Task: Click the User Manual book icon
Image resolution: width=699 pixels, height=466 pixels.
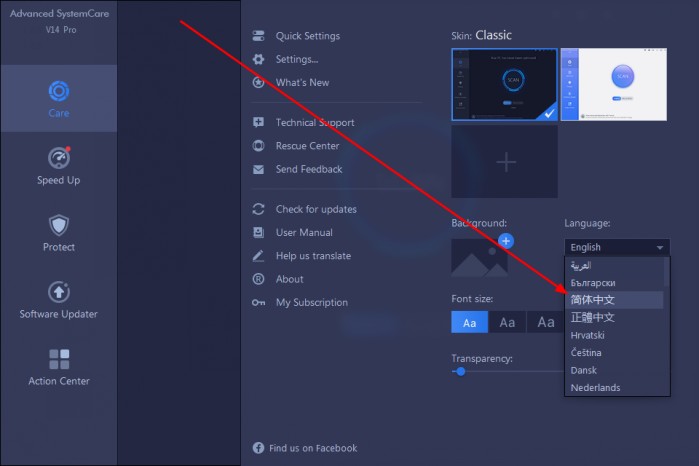Action: click(259, 232)
